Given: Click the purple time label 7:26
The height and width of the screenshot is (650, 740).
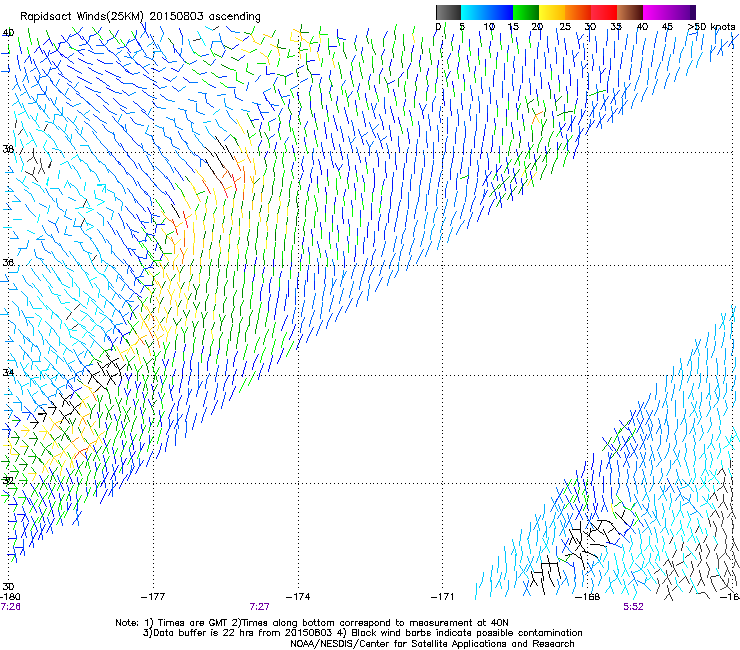Looking at the screenshot, I should pyautogui.click(x=10, y=607).
